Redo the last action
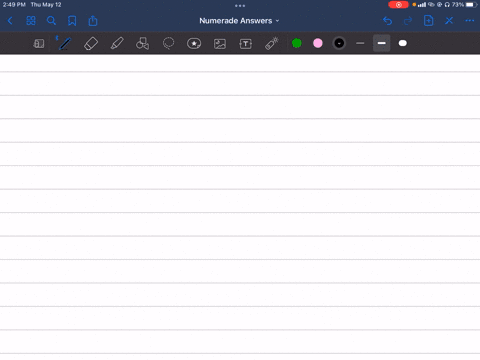The image size is (480, 360). pyautogui.click(x=408, y=21)
